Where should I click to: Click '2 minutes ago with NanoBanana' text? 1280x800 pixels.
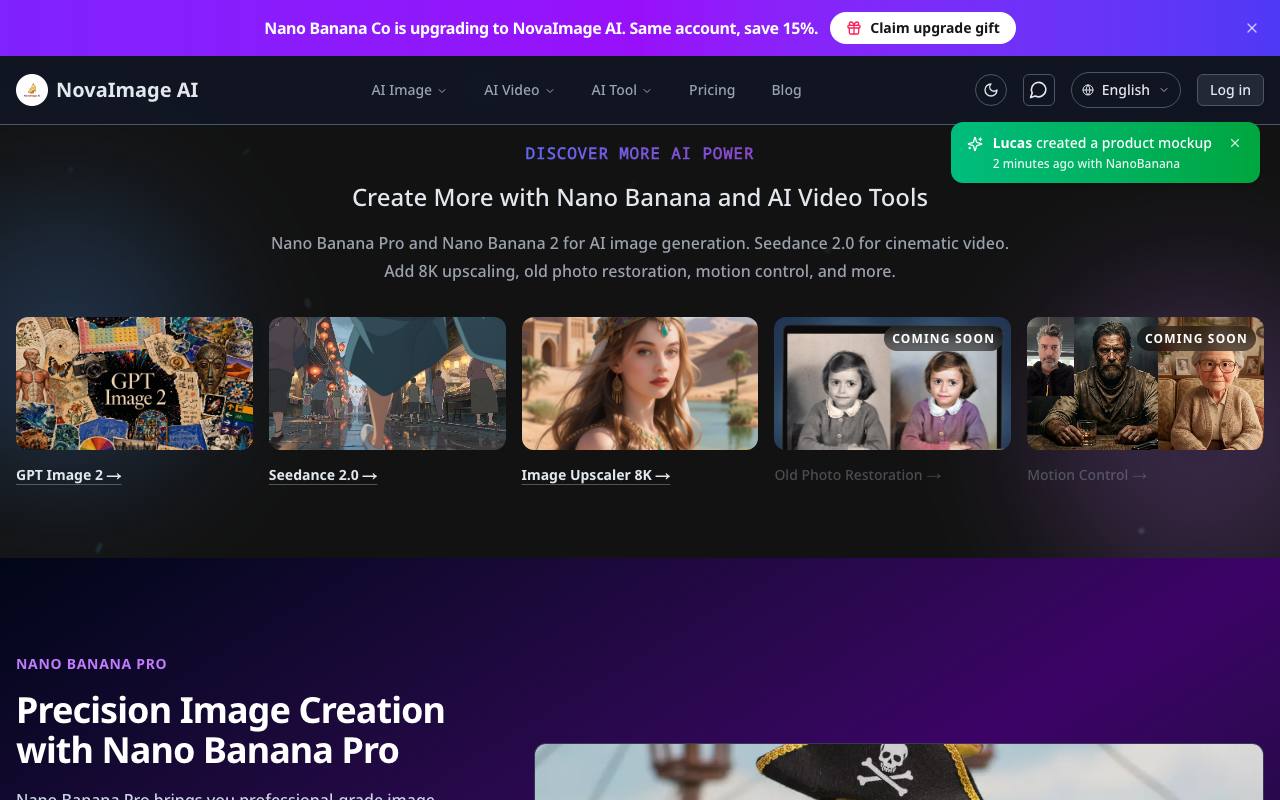coord(1086,164)
